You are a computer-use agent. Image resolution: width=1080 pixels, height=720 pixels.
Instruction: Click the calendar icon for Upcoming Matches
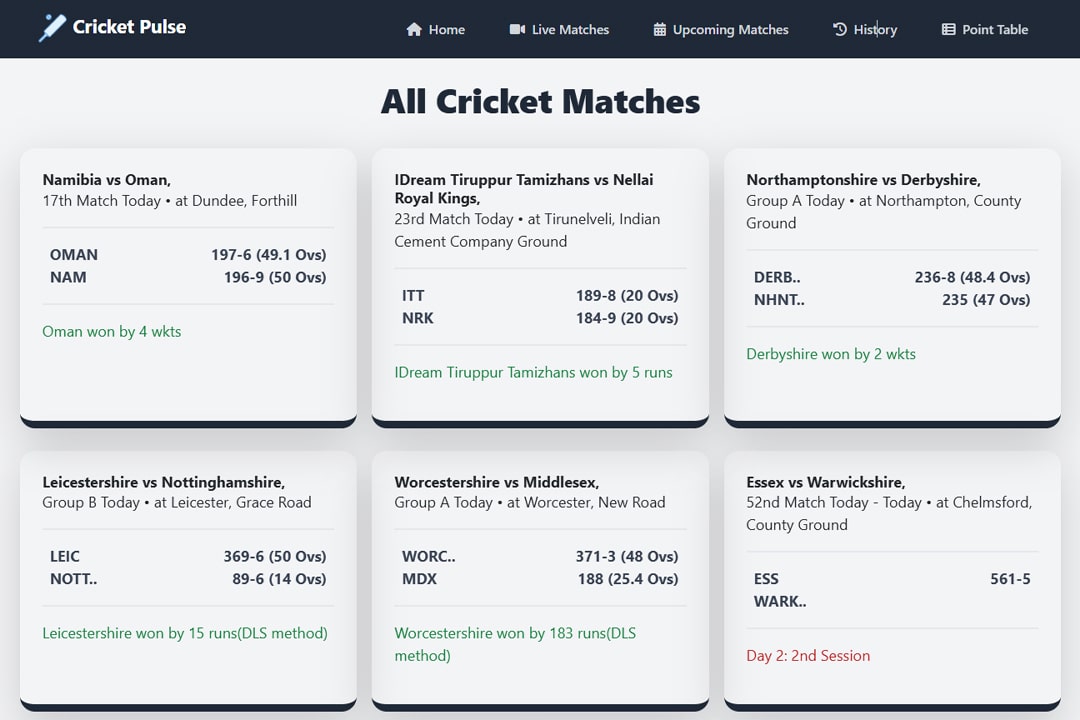coord(660,30)
